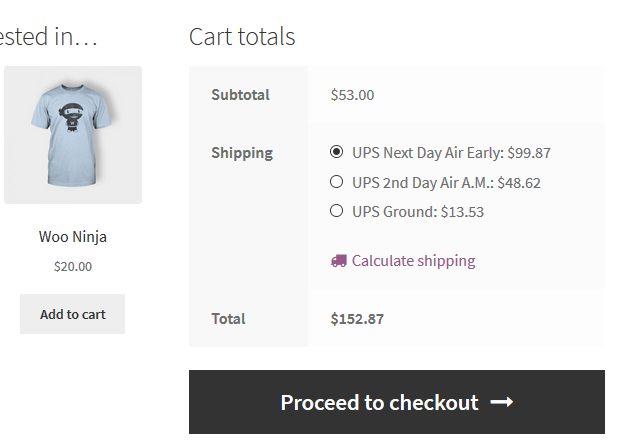Click the $20.00 Woo Ninja price
Screen dimensions: 619x447
click(x=72, y=267)
